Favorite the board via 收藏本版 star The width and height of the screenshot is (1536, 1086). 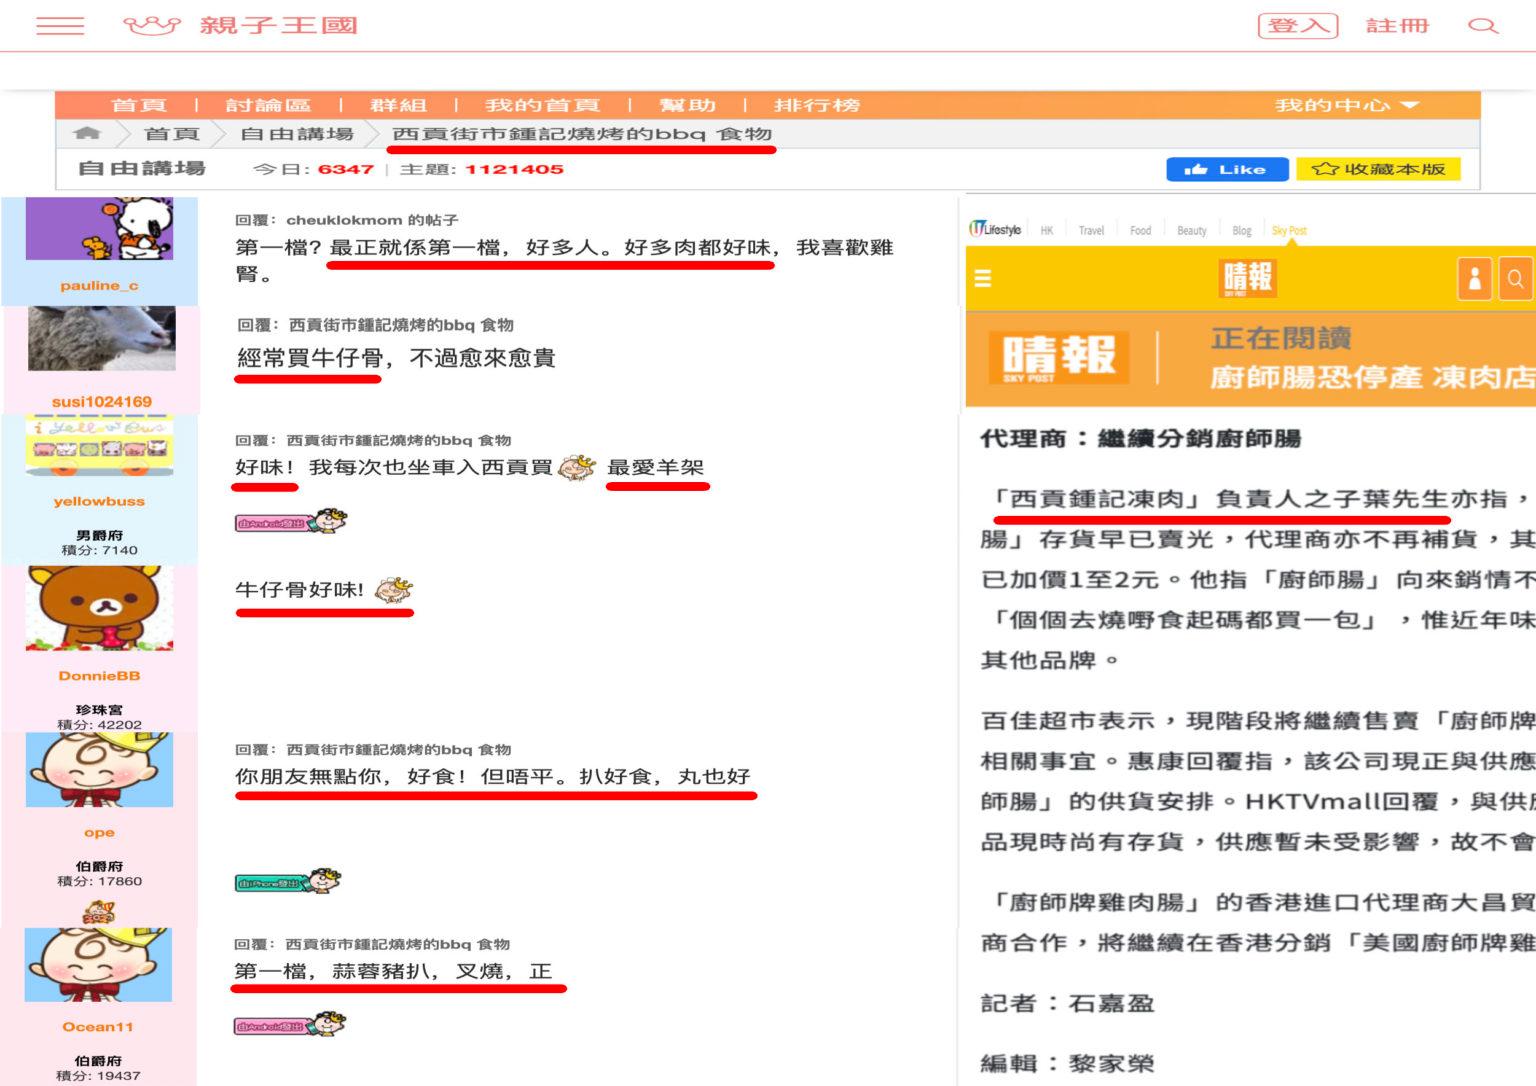coord(1378,168)
